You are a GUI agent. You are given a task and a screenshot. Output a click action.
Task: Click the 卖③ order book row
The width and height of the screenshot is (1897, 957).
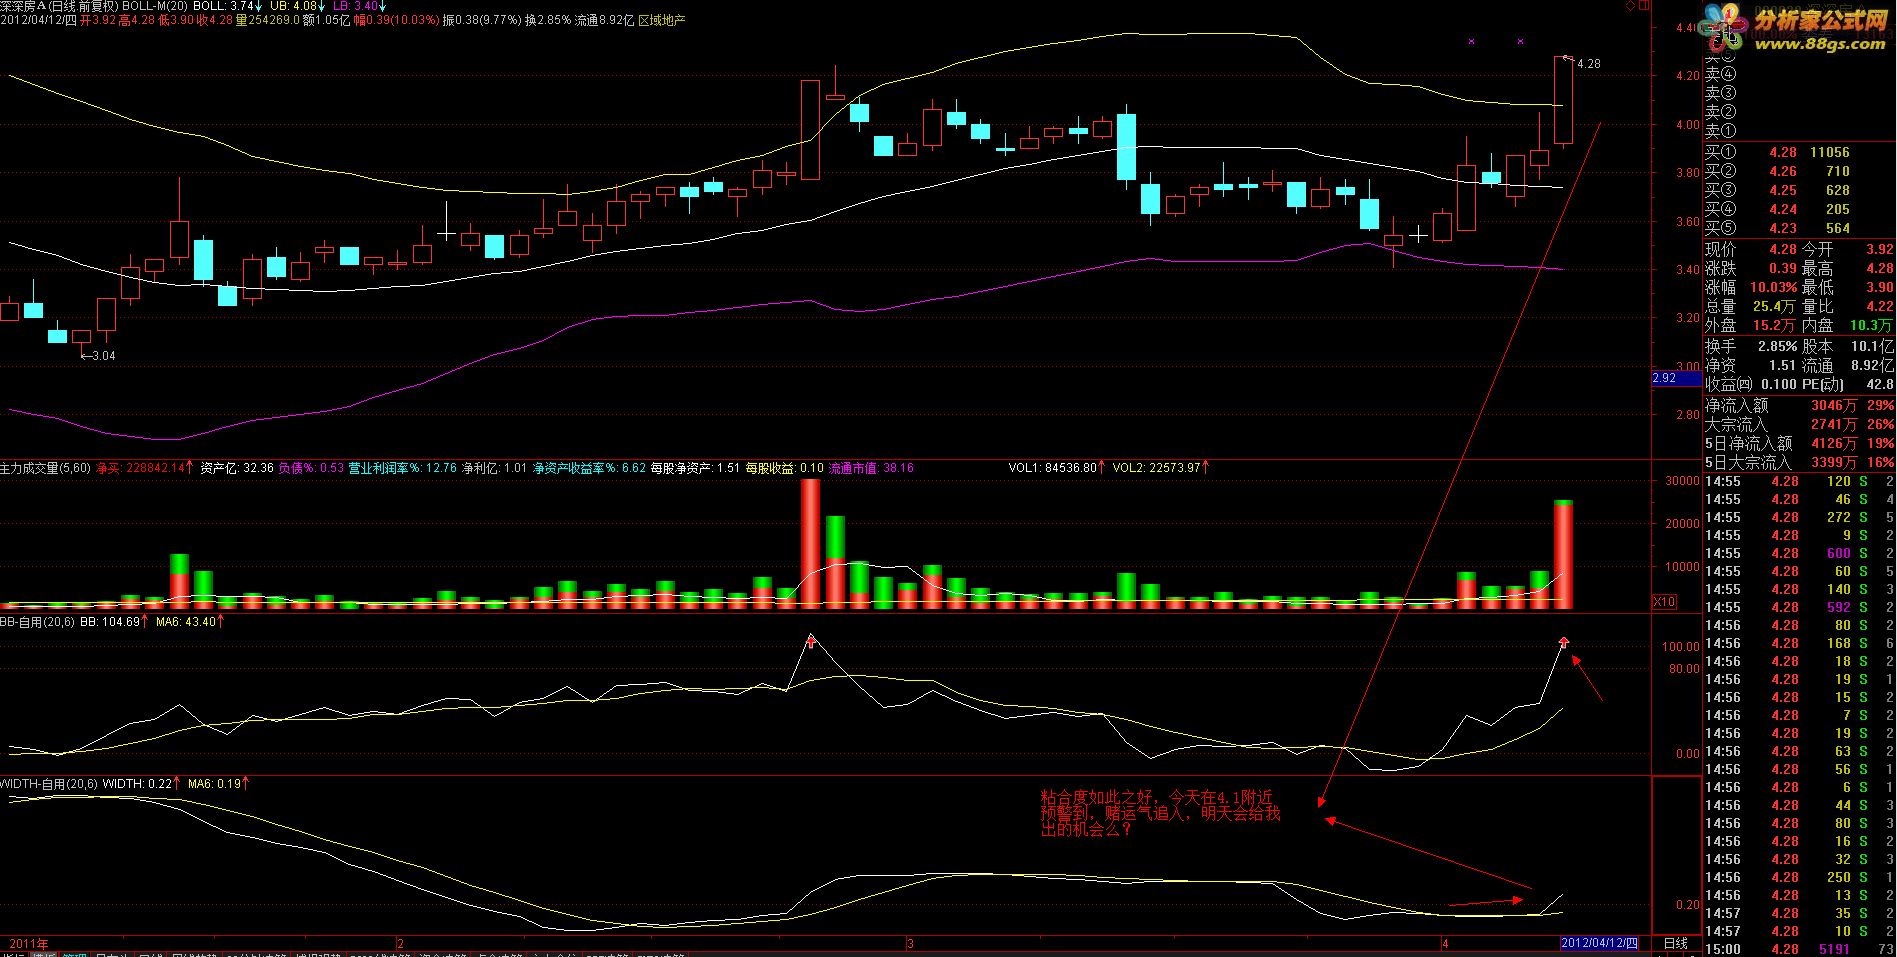tap(1799, 93)
